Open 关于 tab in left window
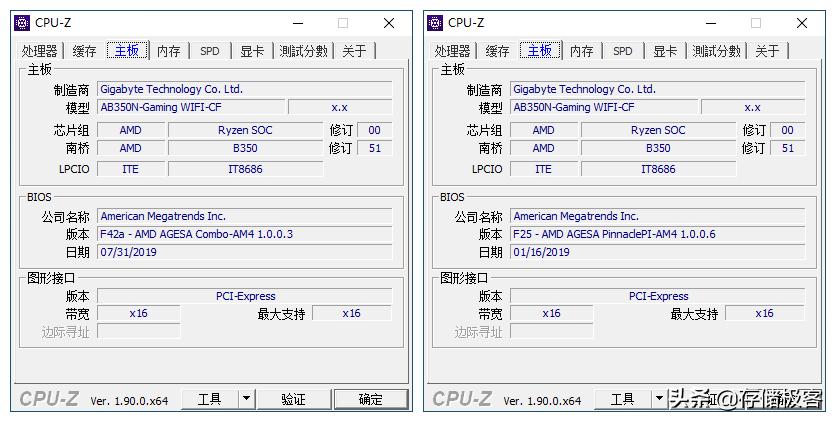 tap(355, 51)
